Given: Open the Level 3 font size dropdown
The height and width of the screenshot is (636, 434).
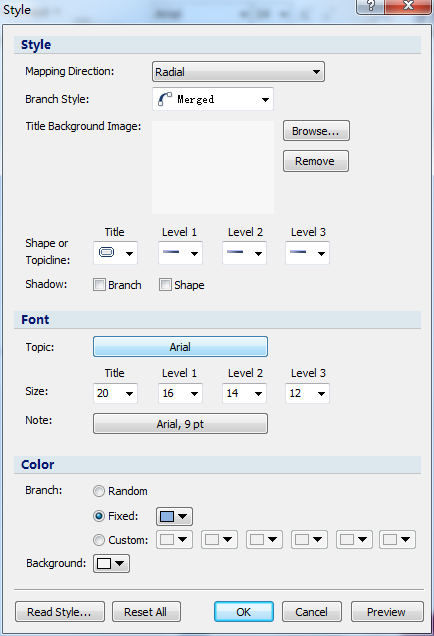Looking at the screenshot, I should tap(307, 393).
